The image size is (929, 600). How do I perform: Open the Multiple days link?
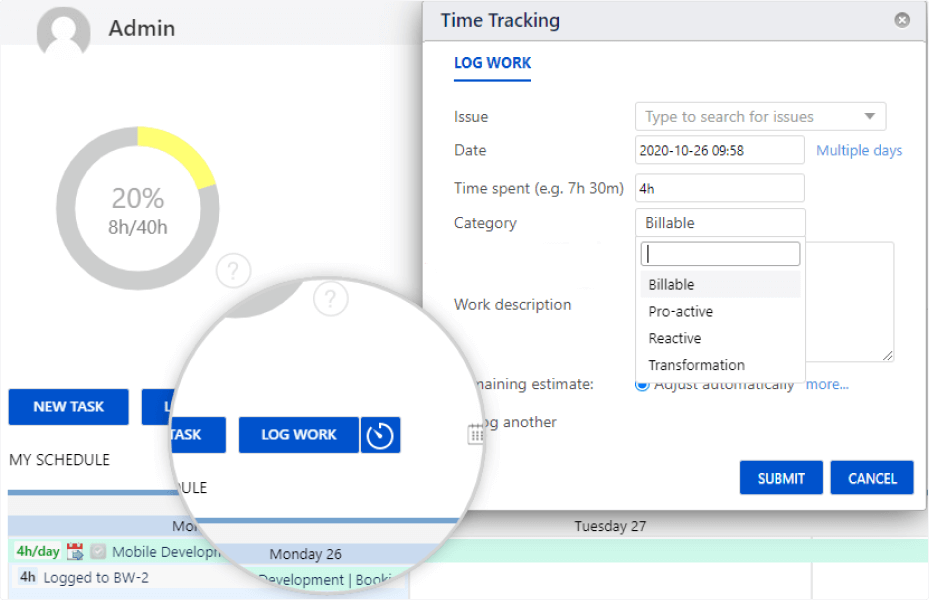click(x=858, y=150)
